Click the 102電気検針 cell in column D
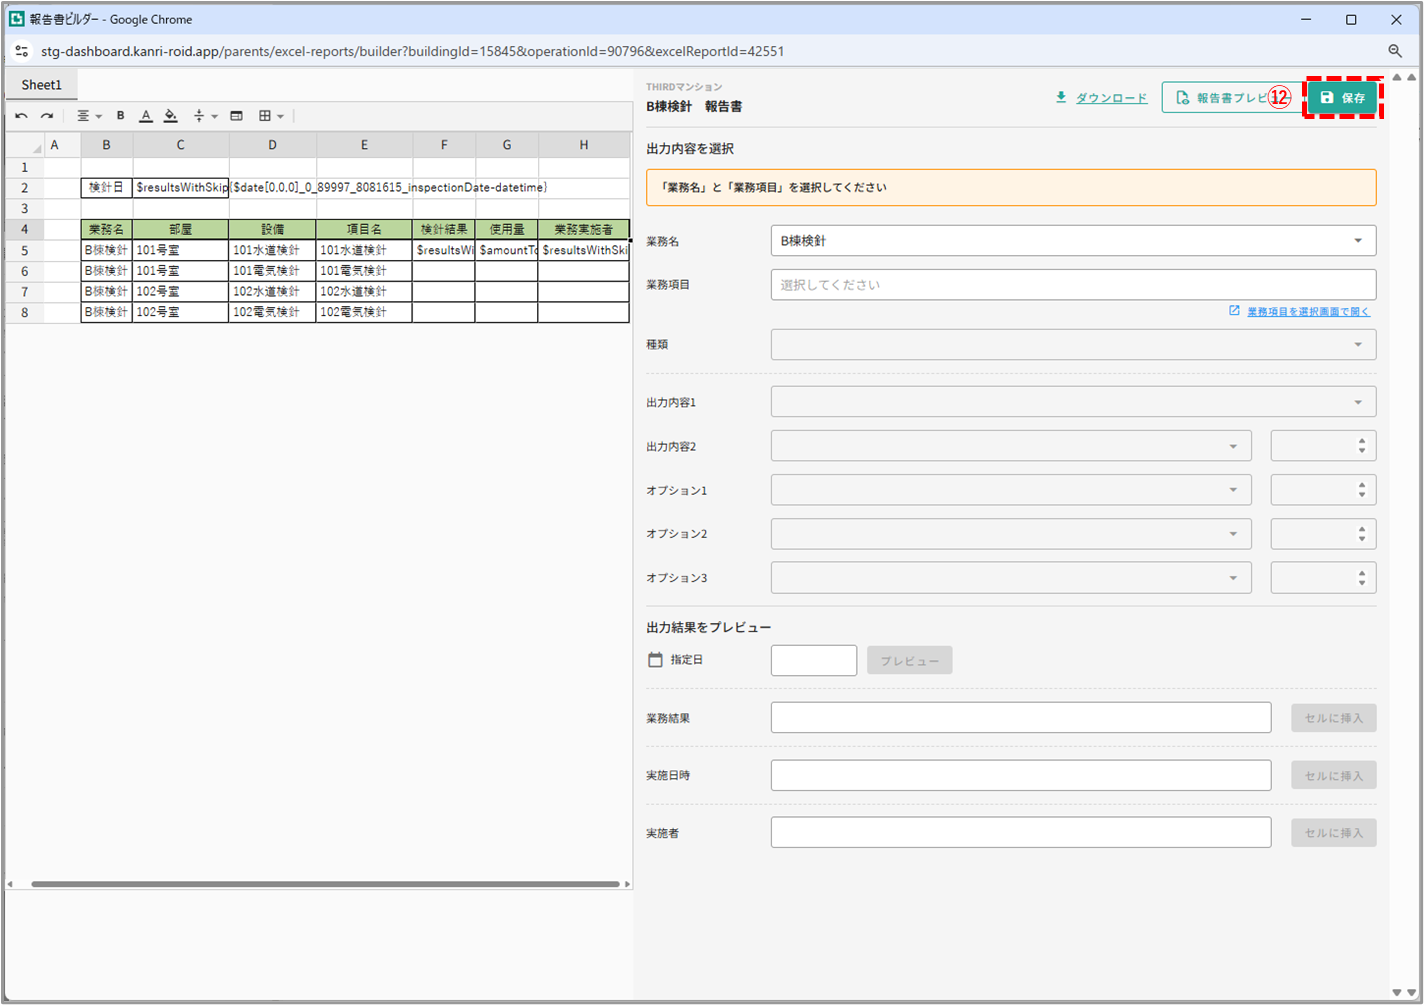 [272, 312]
